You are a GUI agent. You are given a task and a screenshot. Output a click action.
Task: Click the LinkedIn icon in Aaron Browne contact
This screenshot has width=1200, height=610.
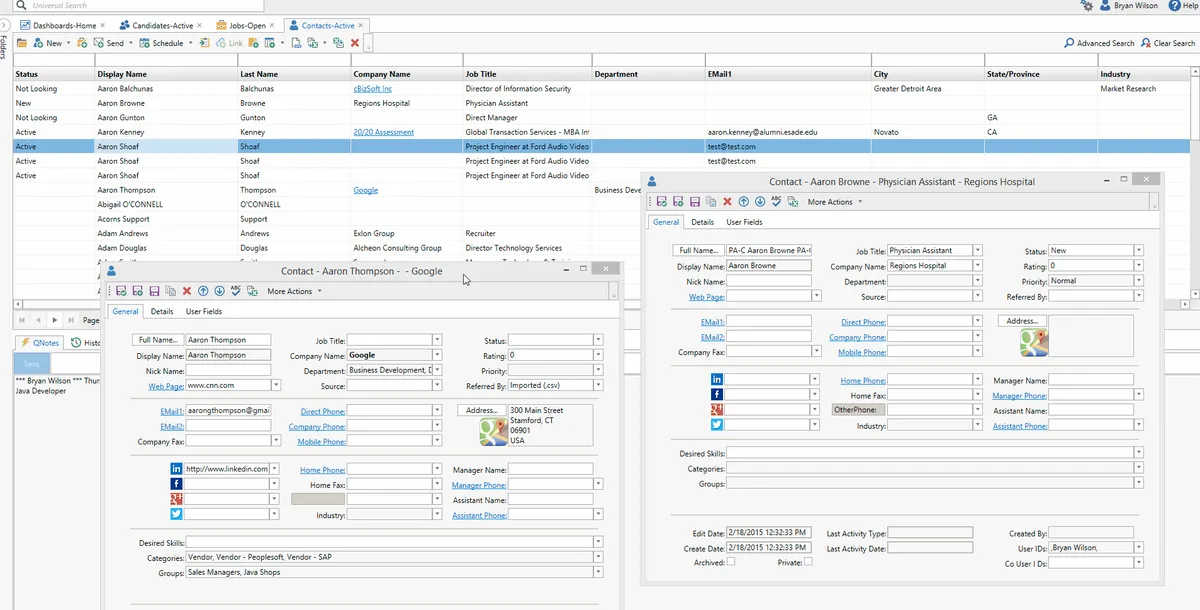pos(717,380)
